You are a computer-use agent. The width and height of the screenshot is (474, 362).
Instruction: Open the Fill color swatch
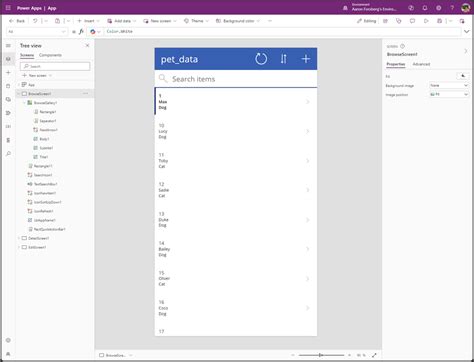463,76
